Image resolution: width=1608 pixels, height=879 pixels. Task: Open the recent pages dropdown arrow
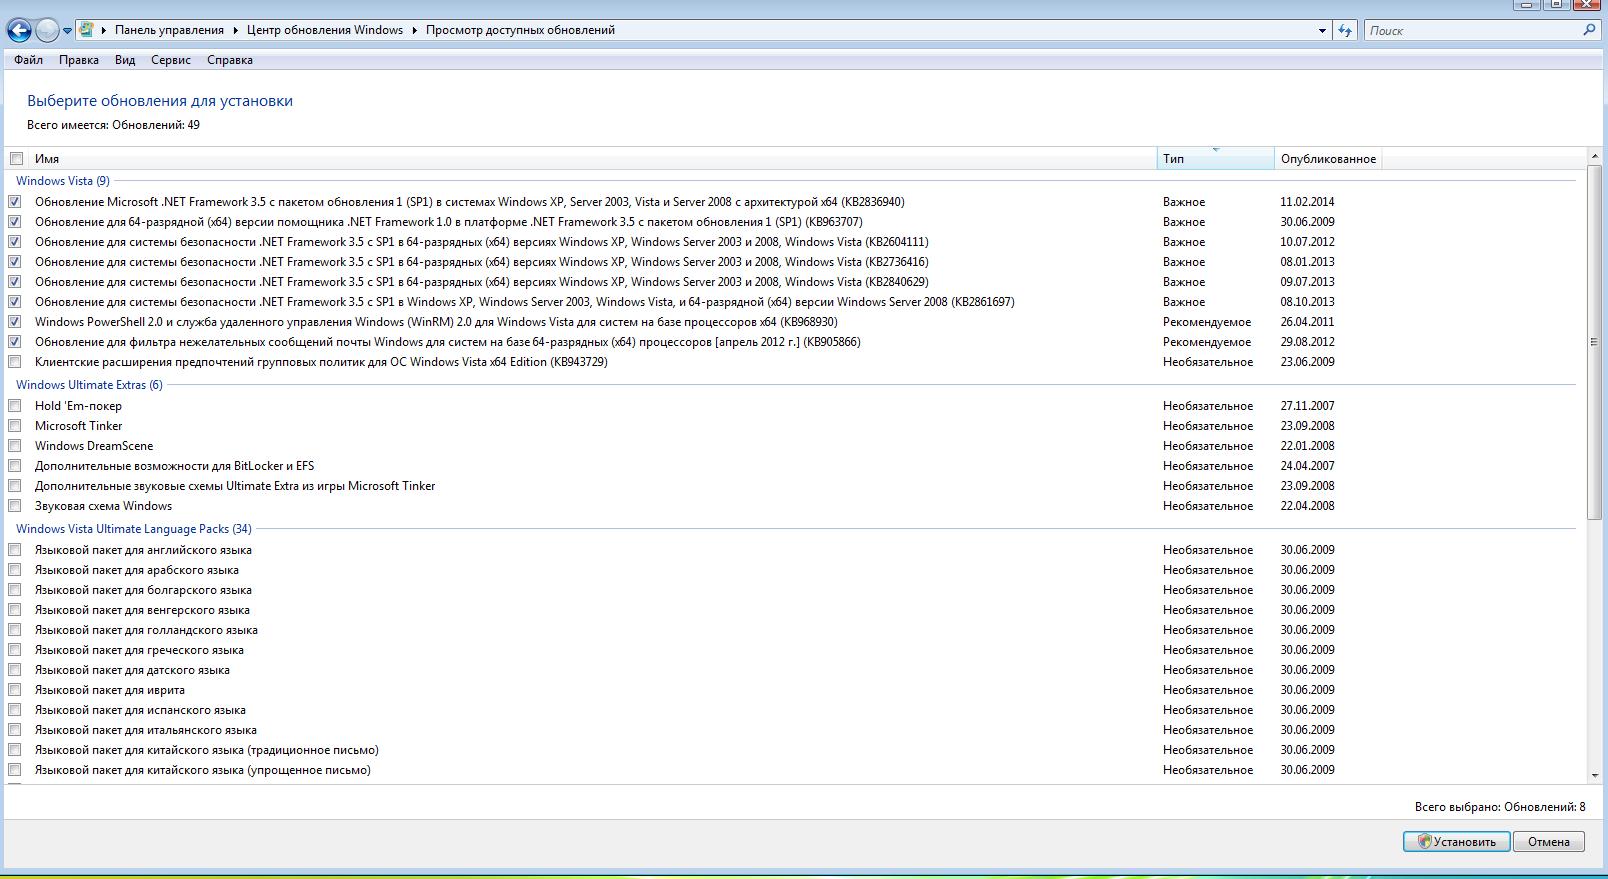pyautogui.click(x=67, y=31)
